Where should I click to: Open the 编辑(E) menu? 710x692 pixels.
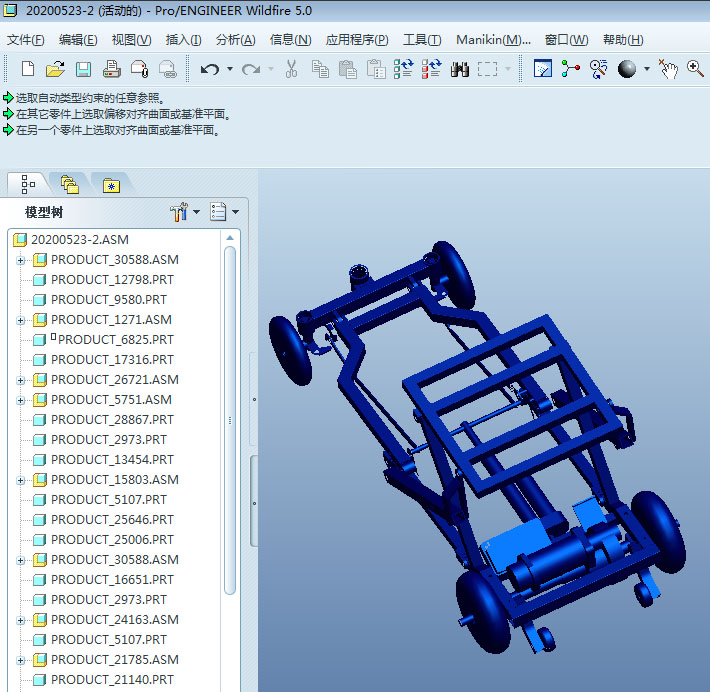78,40
